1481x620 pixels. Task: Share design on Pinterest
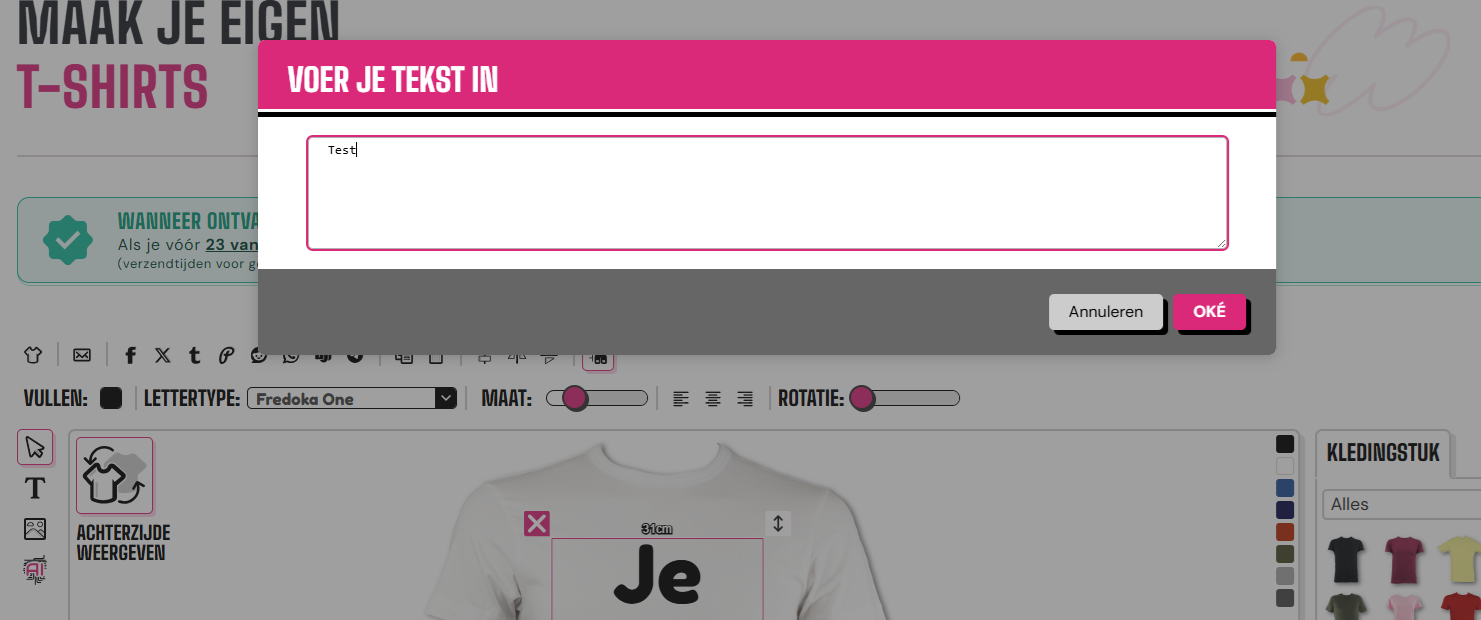[x=226, y=355]
